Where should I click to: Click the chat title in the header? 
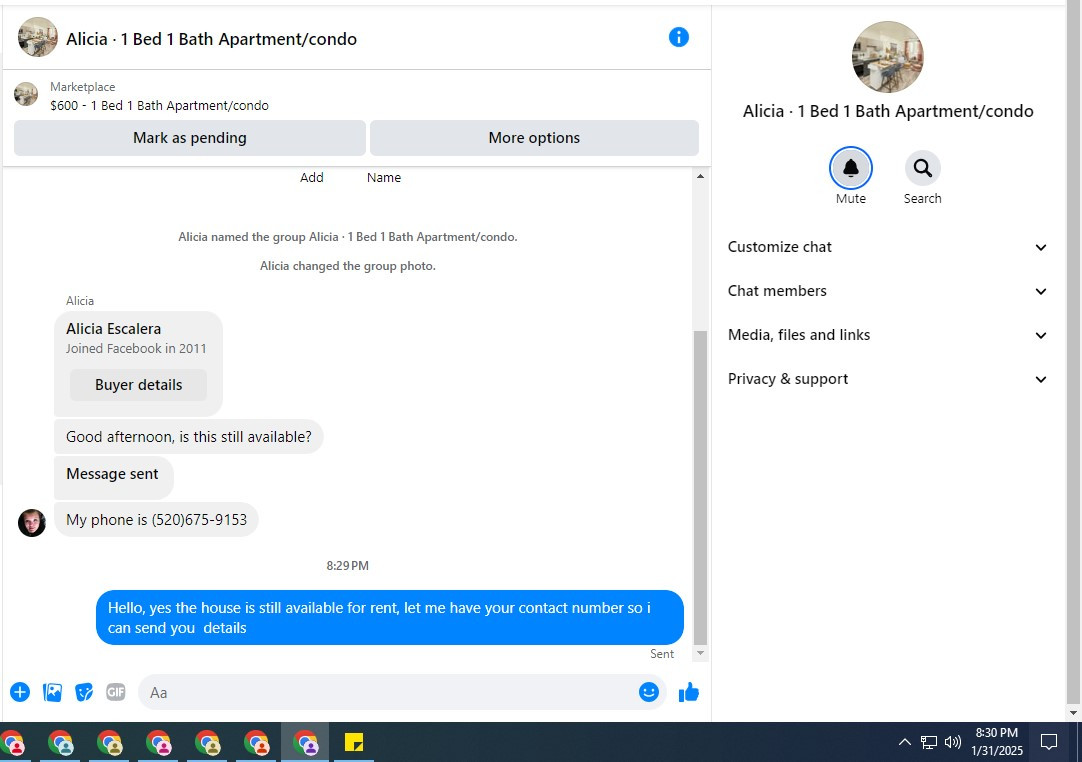click(x=211, y=39)
